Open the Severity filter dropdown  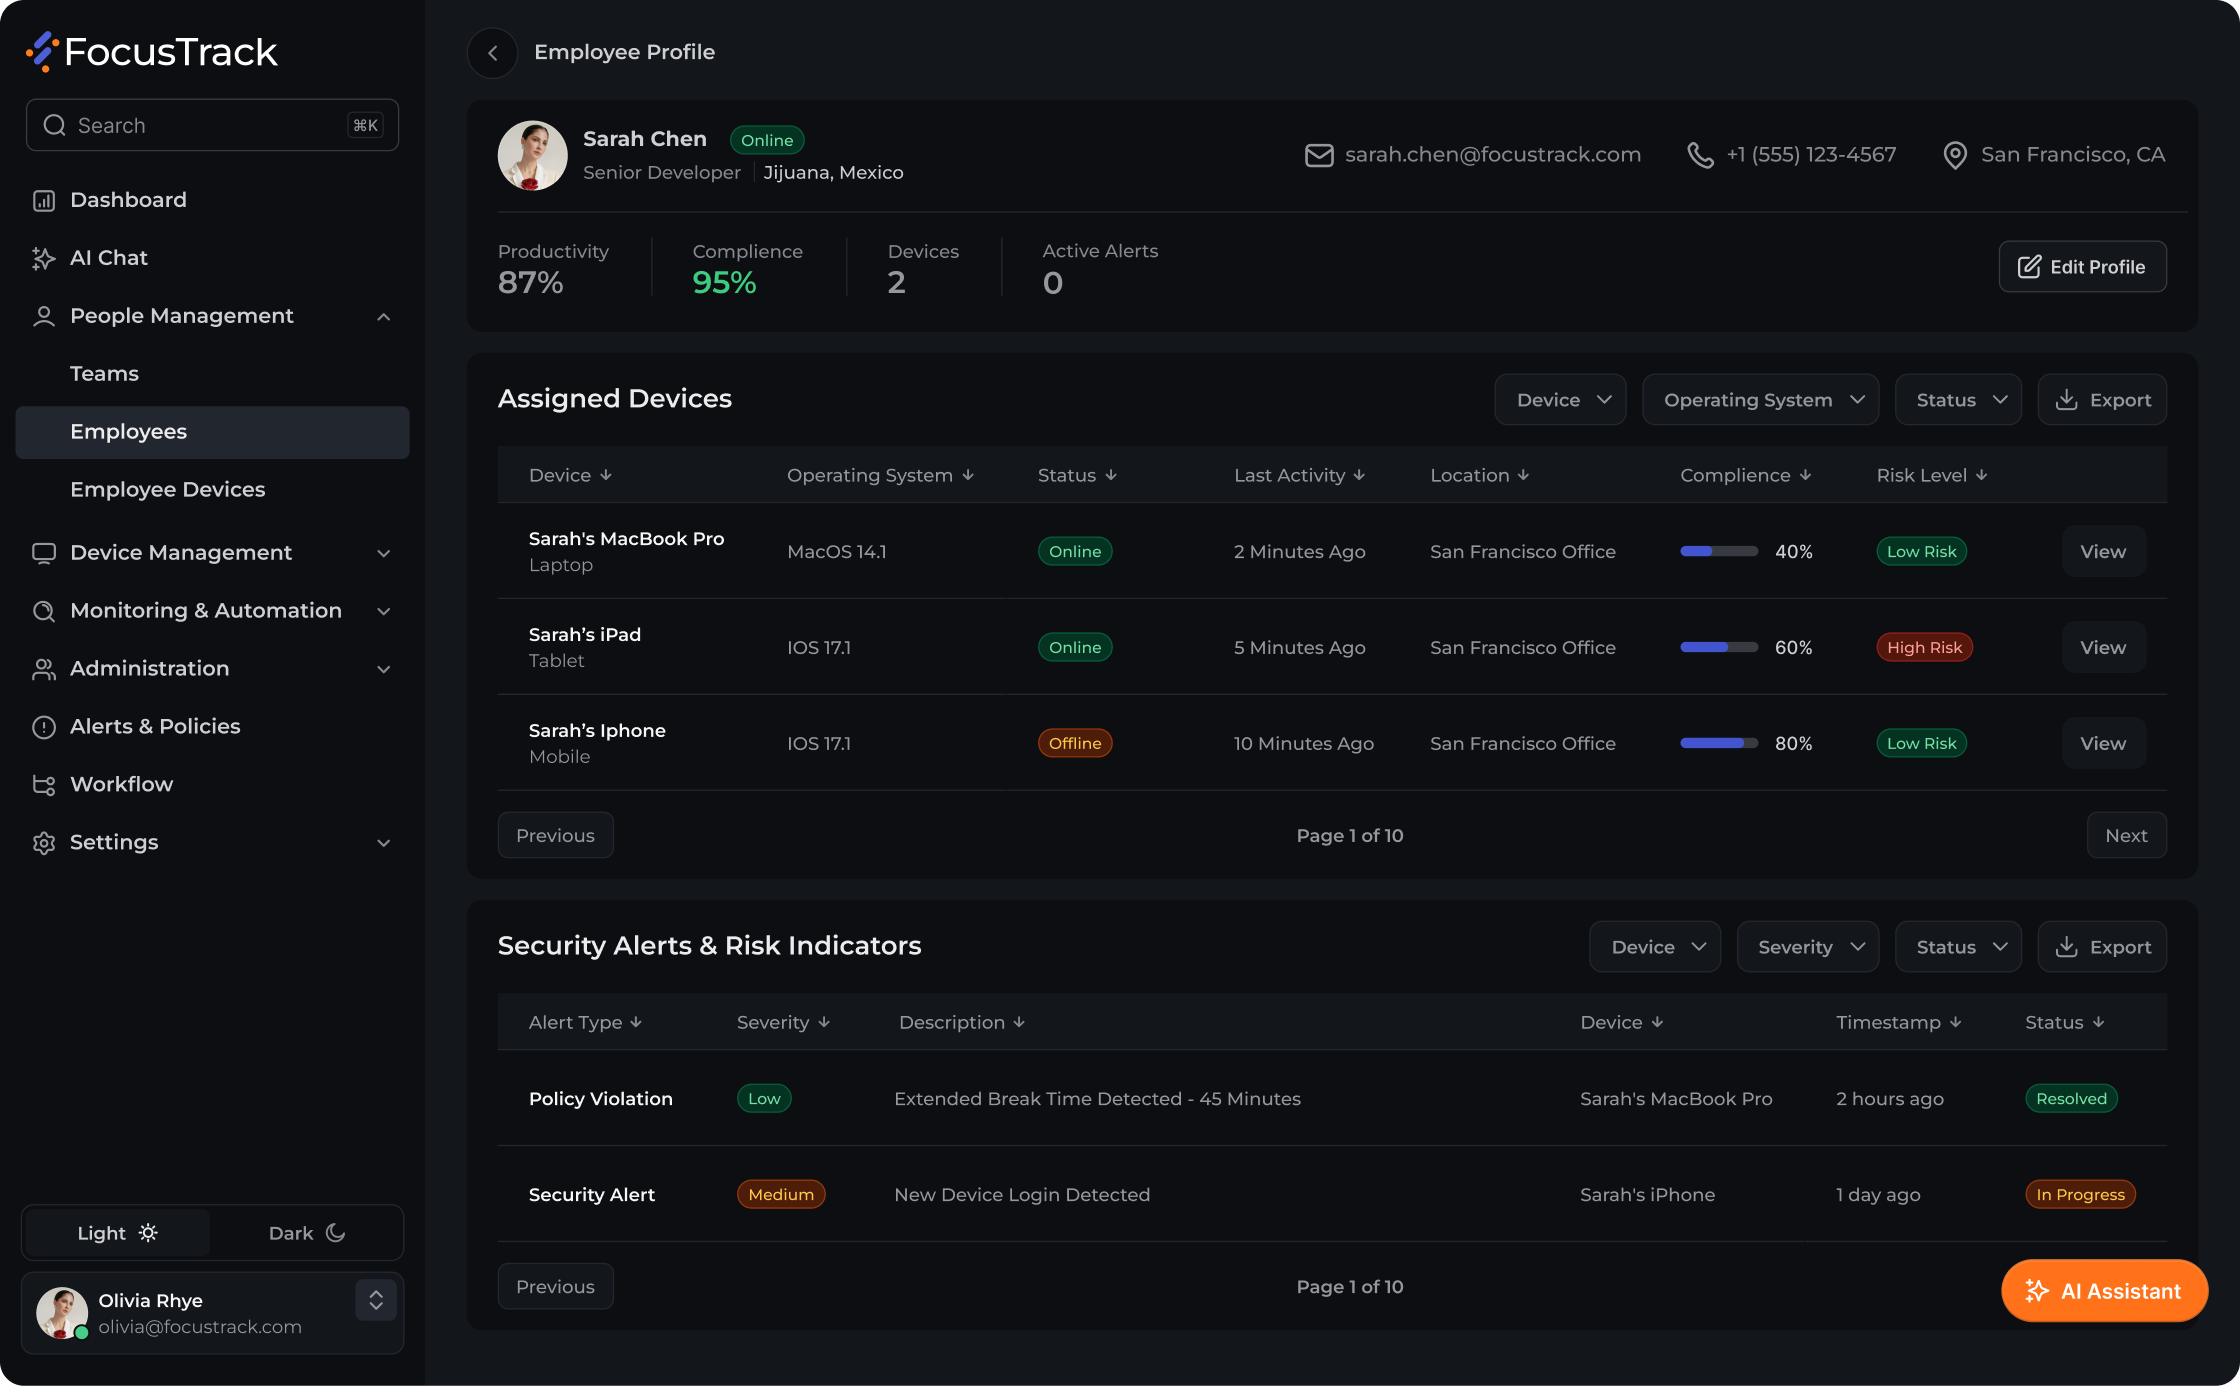1807,947
